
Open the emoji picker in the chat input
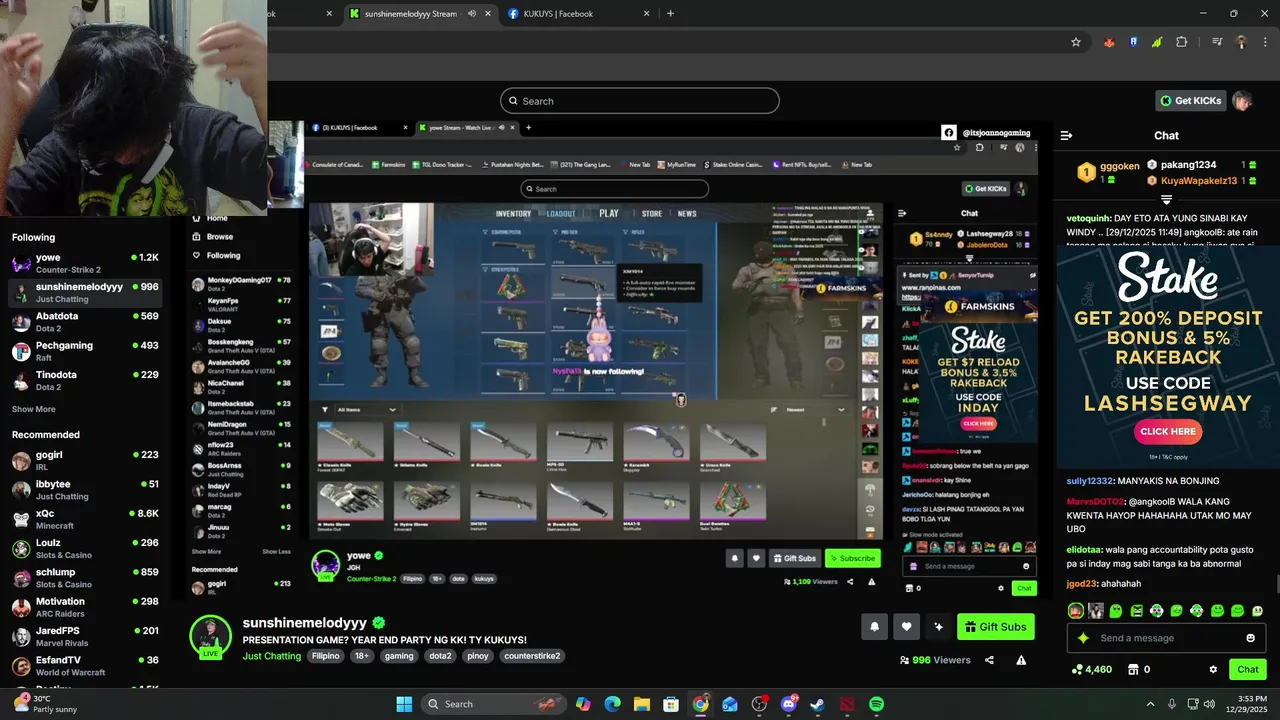click(1250, 638)
